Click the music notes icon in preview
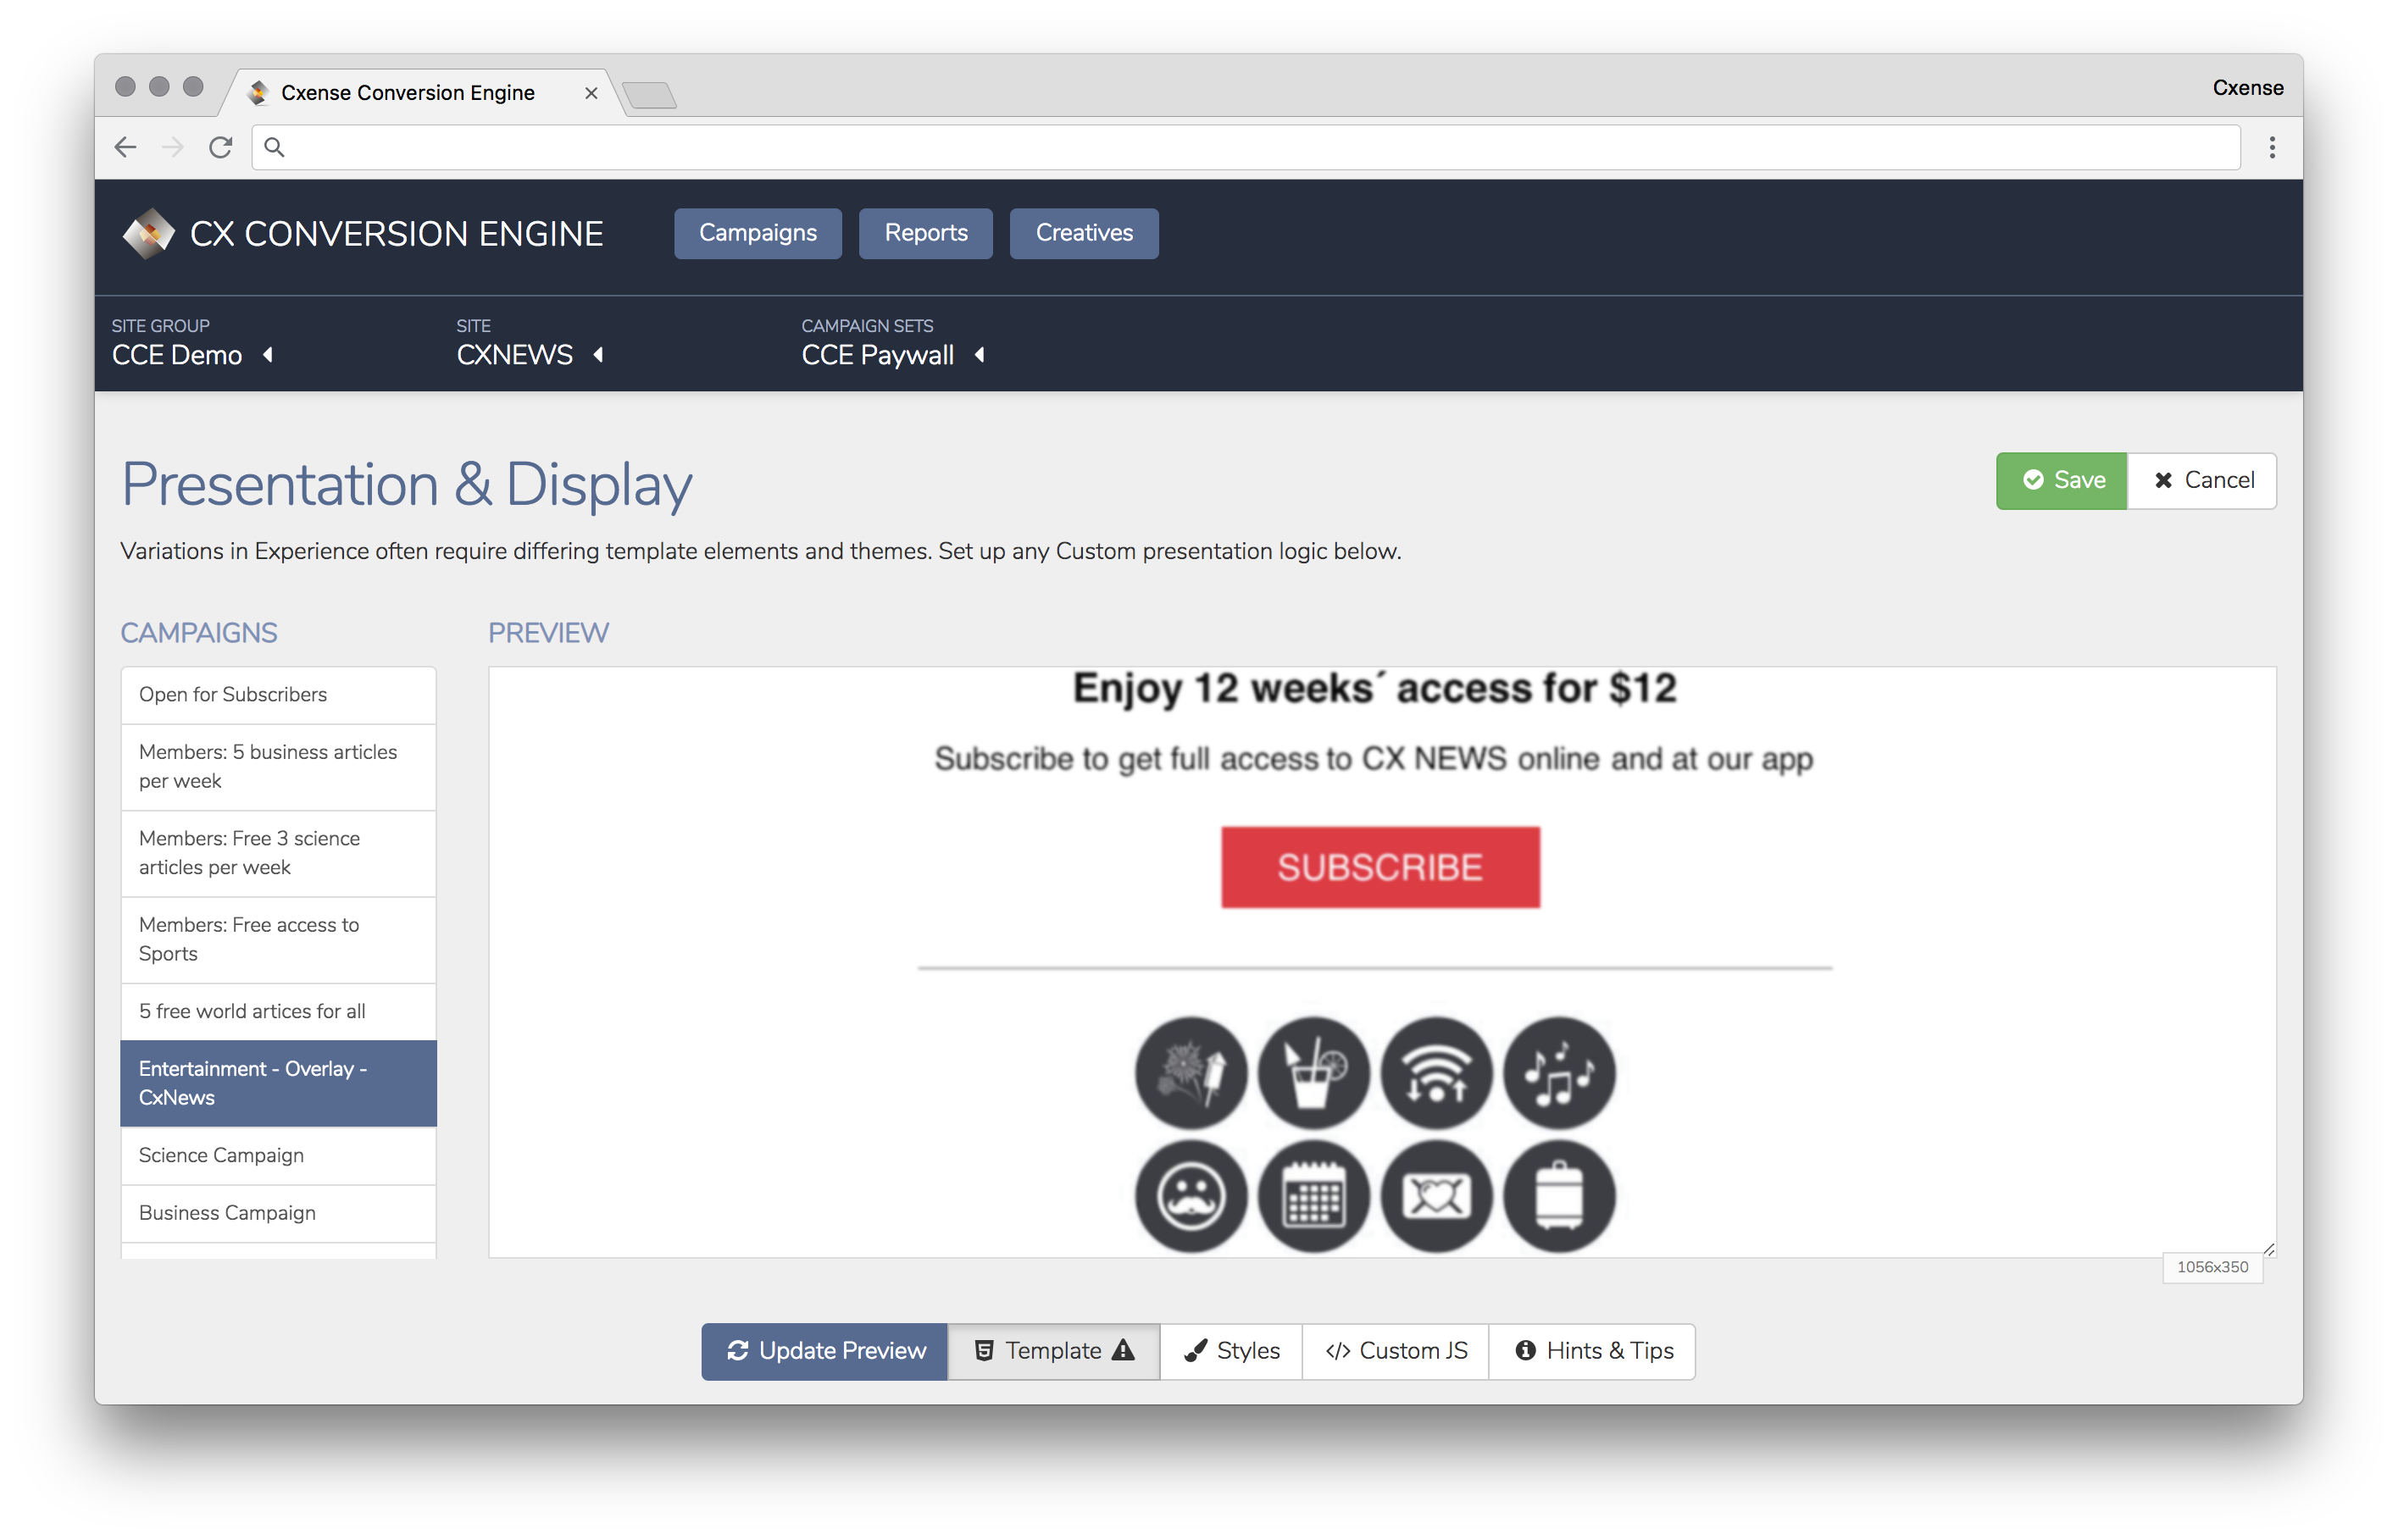 coord(1559,1073)
